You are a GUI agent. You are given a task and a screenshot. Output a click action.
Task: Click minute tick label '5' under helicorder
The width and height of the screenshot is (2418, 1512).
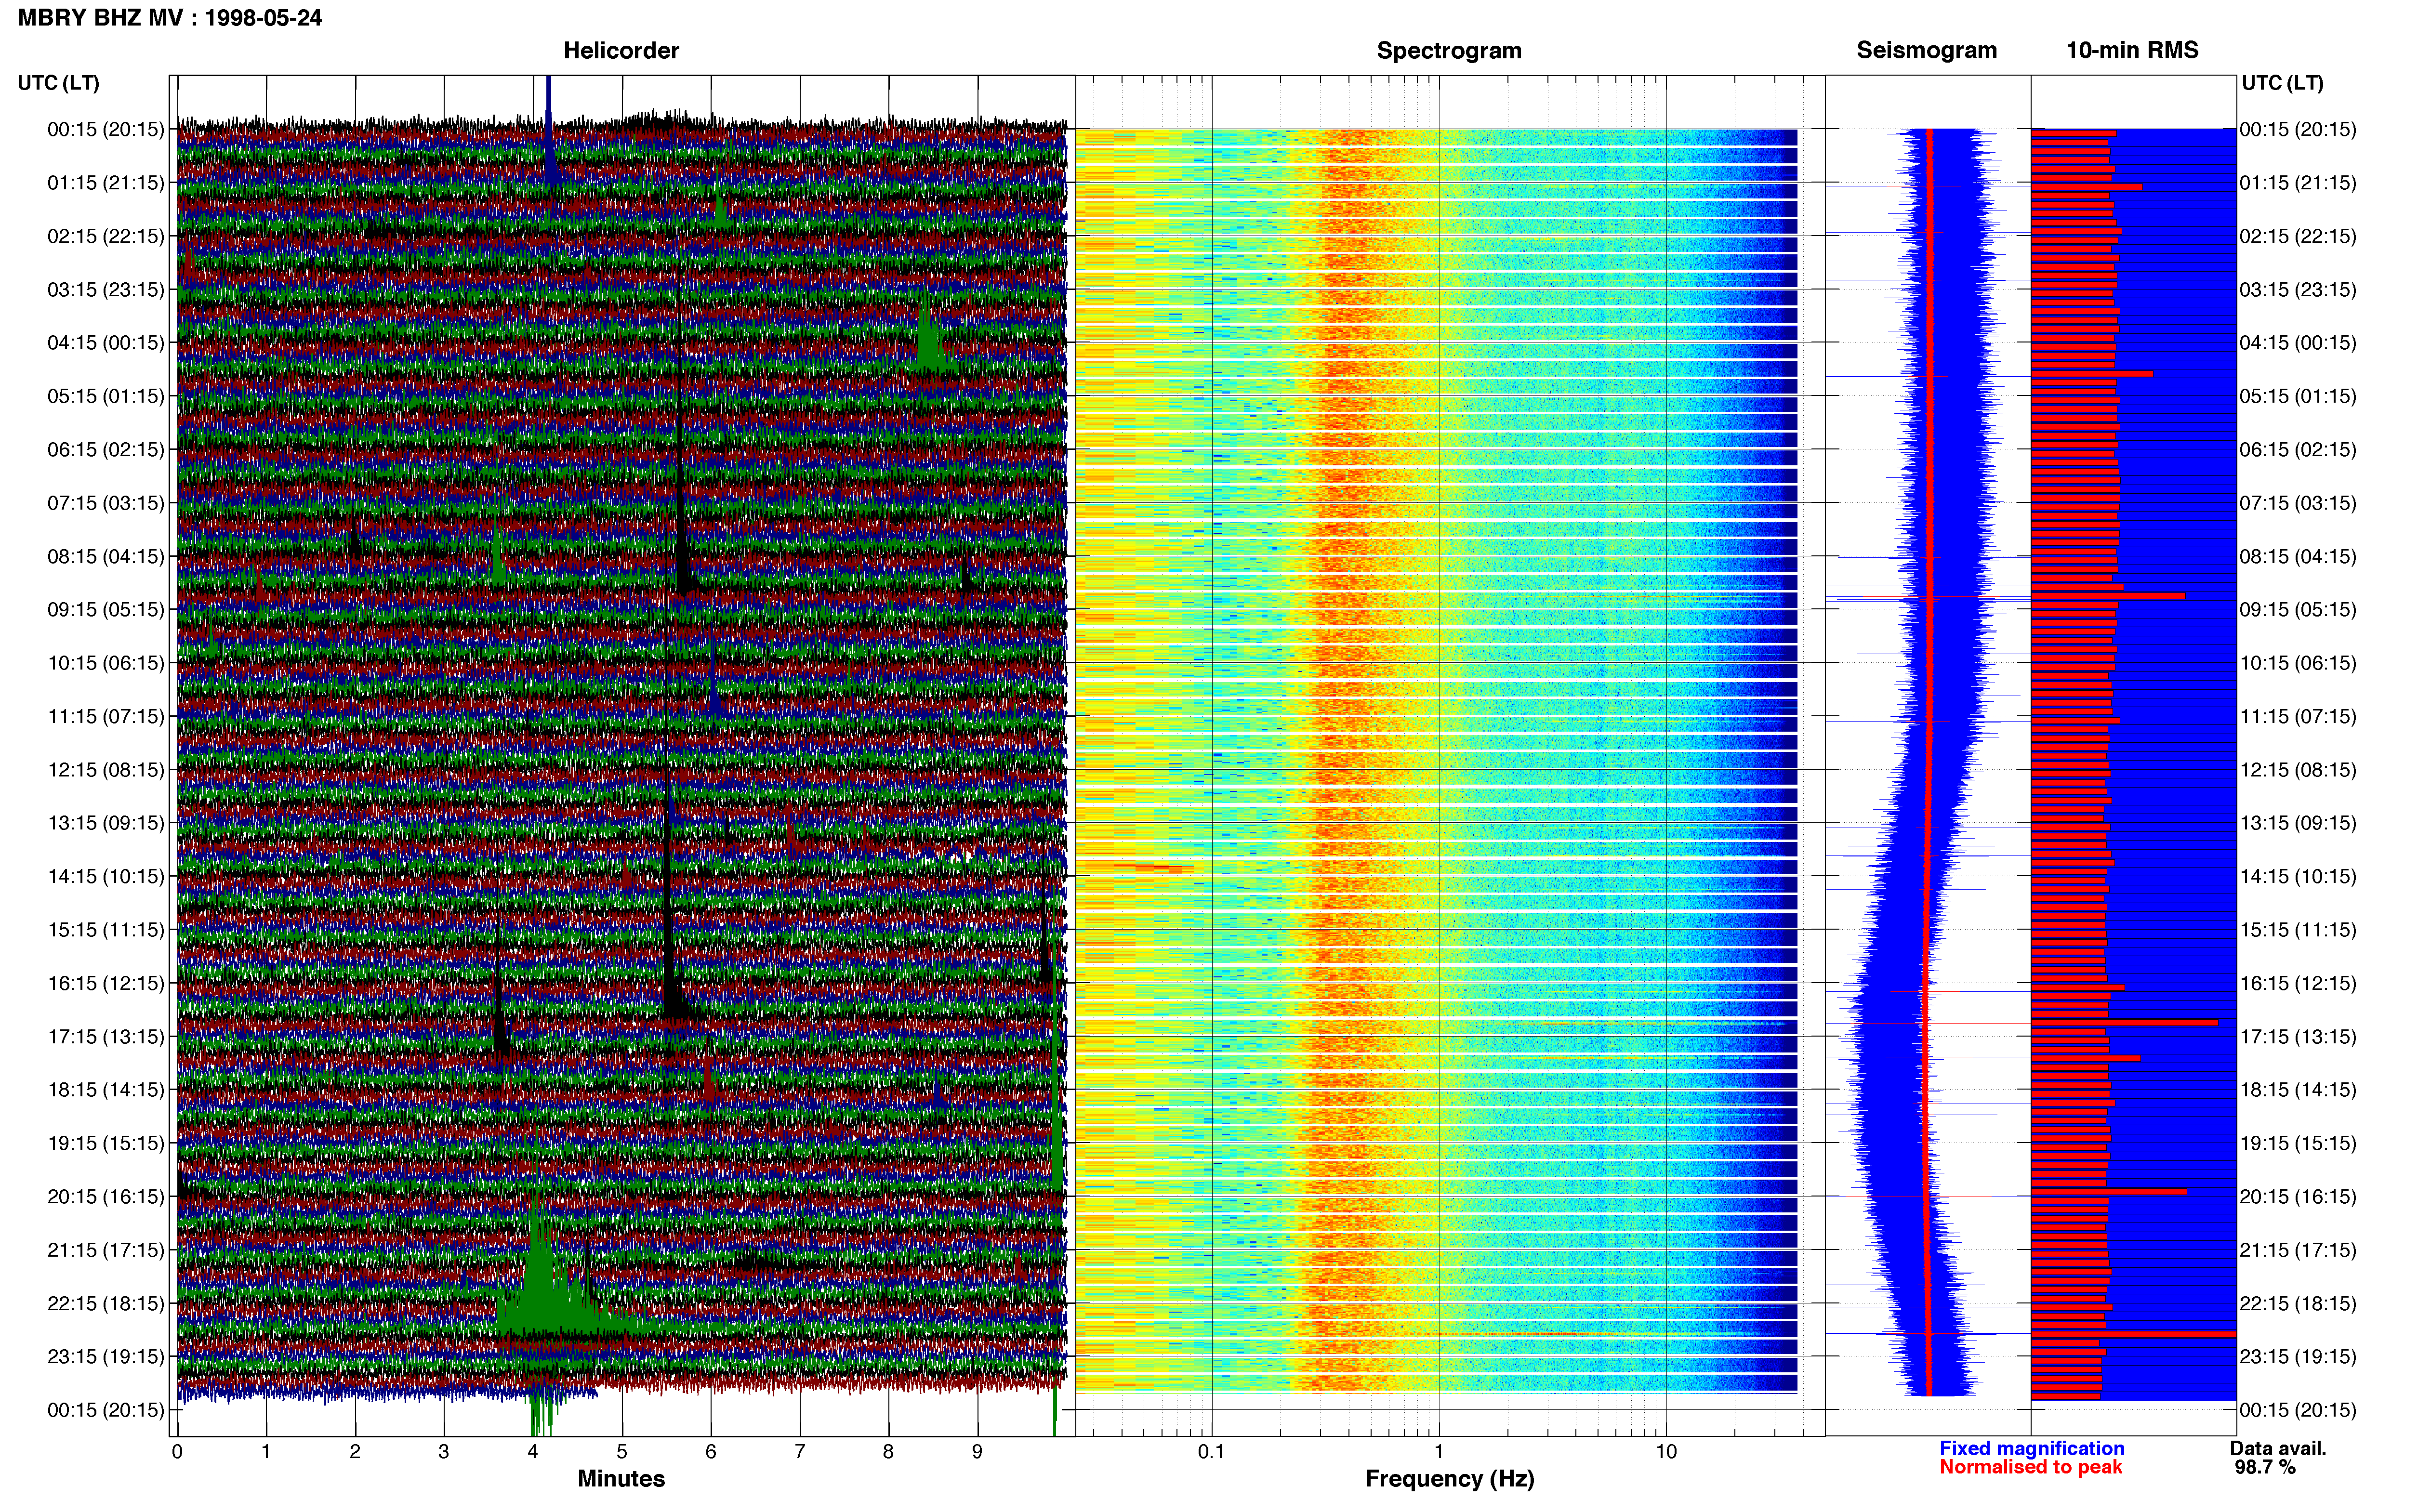pos(622,1451)
